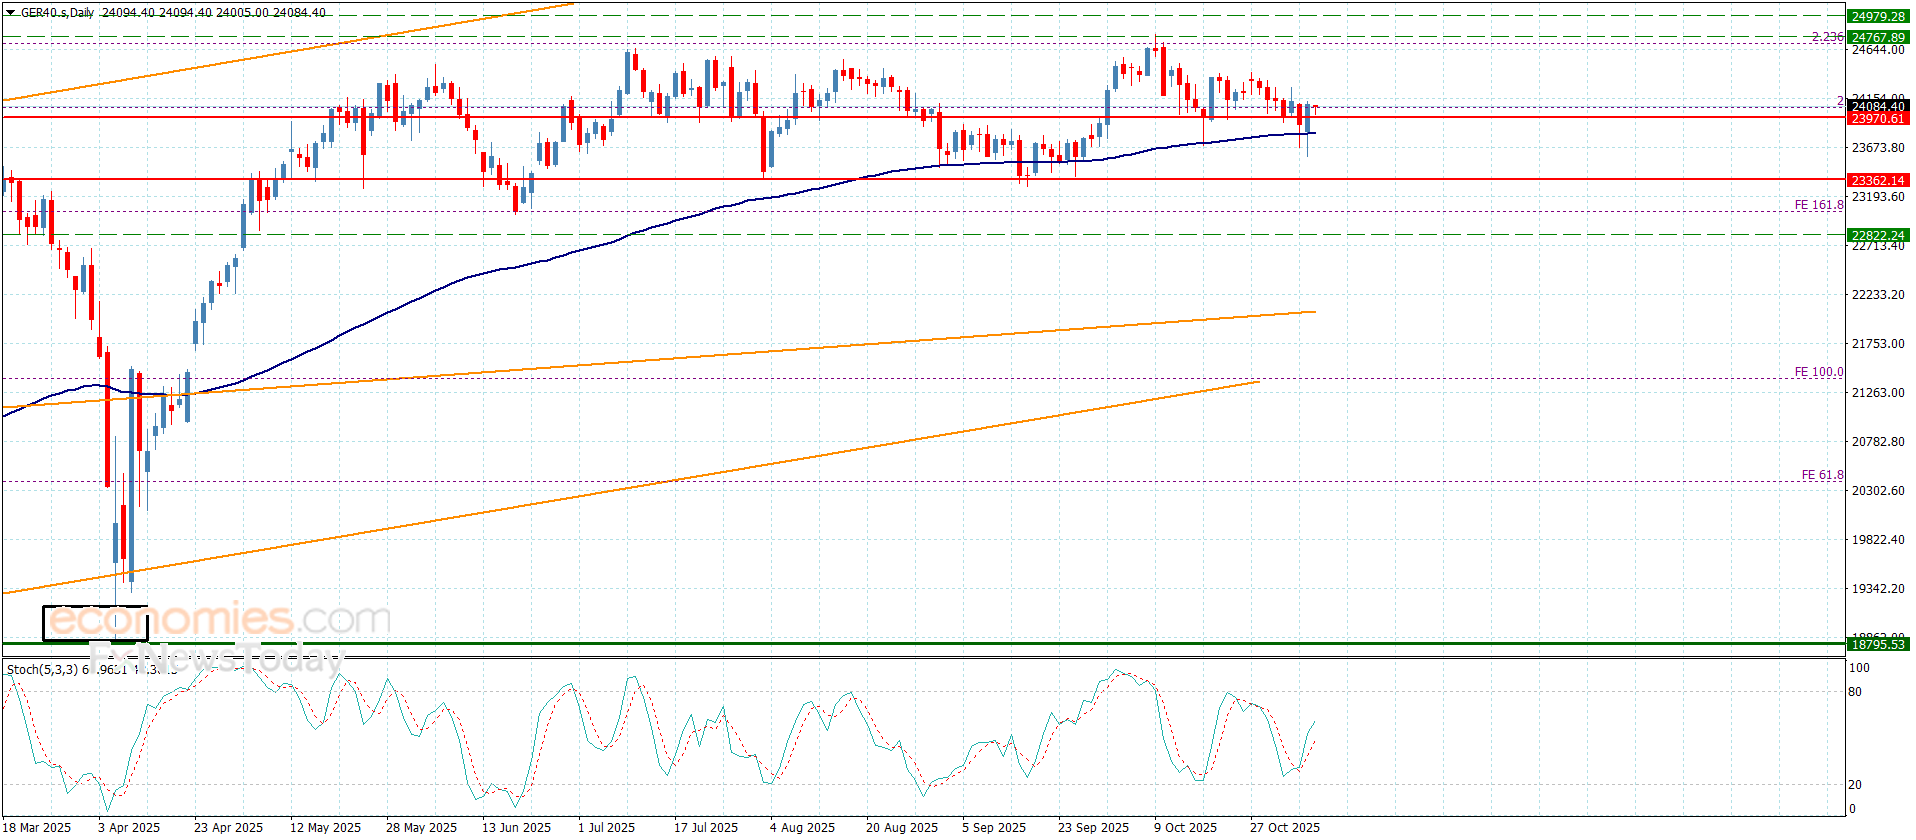Select the FE 100.0 Fibonacci label
This screenshot has width=1916, height=840.
click(x=1818, y=372)
